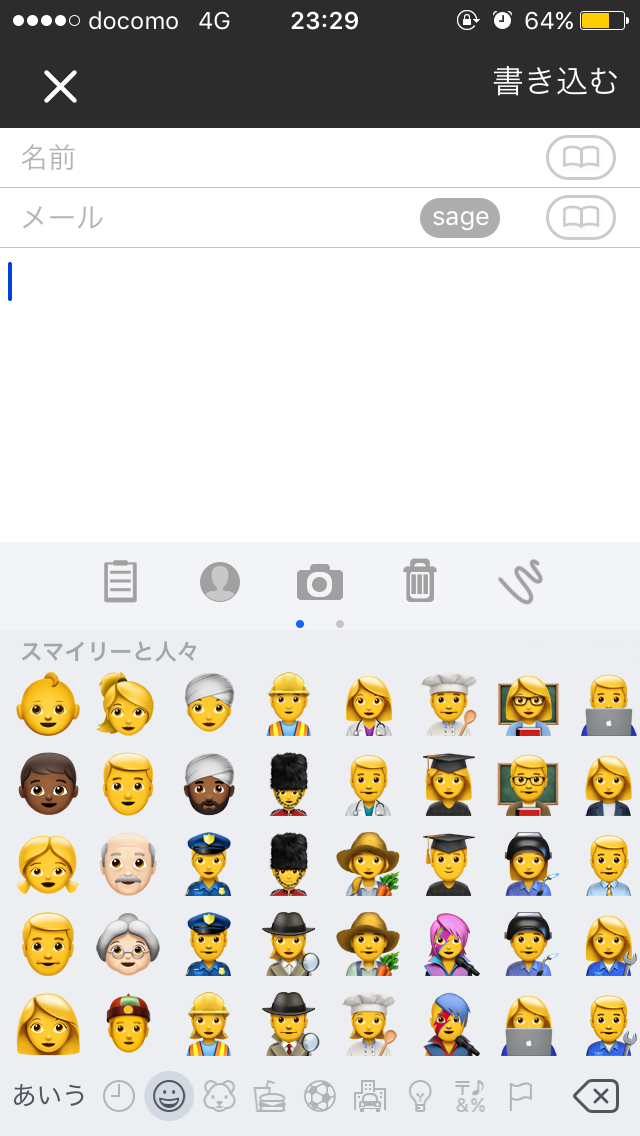Open name history book icon

click(x=581, y=157)
